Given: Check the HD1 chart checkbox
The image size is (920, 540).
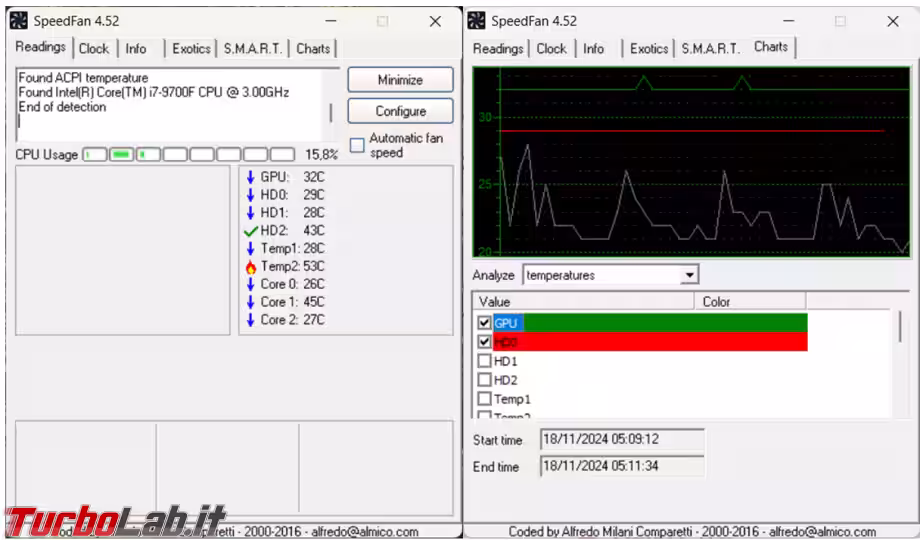Looking at the screenshot, I should tap(484, 361).
